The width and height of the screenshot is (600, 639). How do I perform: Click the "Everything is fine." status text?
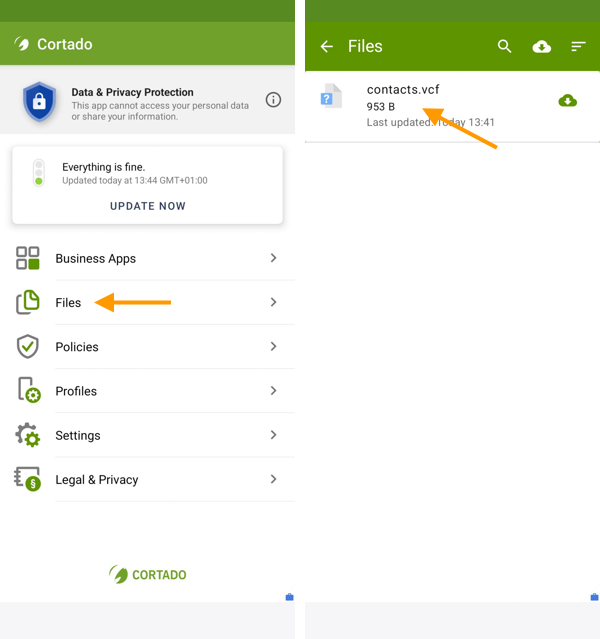click(104, 167)
